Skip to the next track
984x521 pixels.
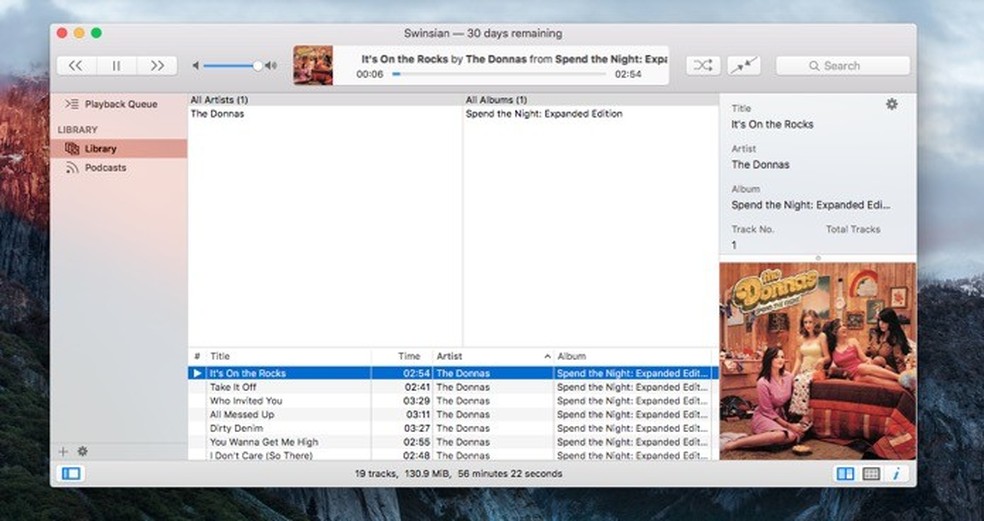pyautogui.click(x=157, y=66)
